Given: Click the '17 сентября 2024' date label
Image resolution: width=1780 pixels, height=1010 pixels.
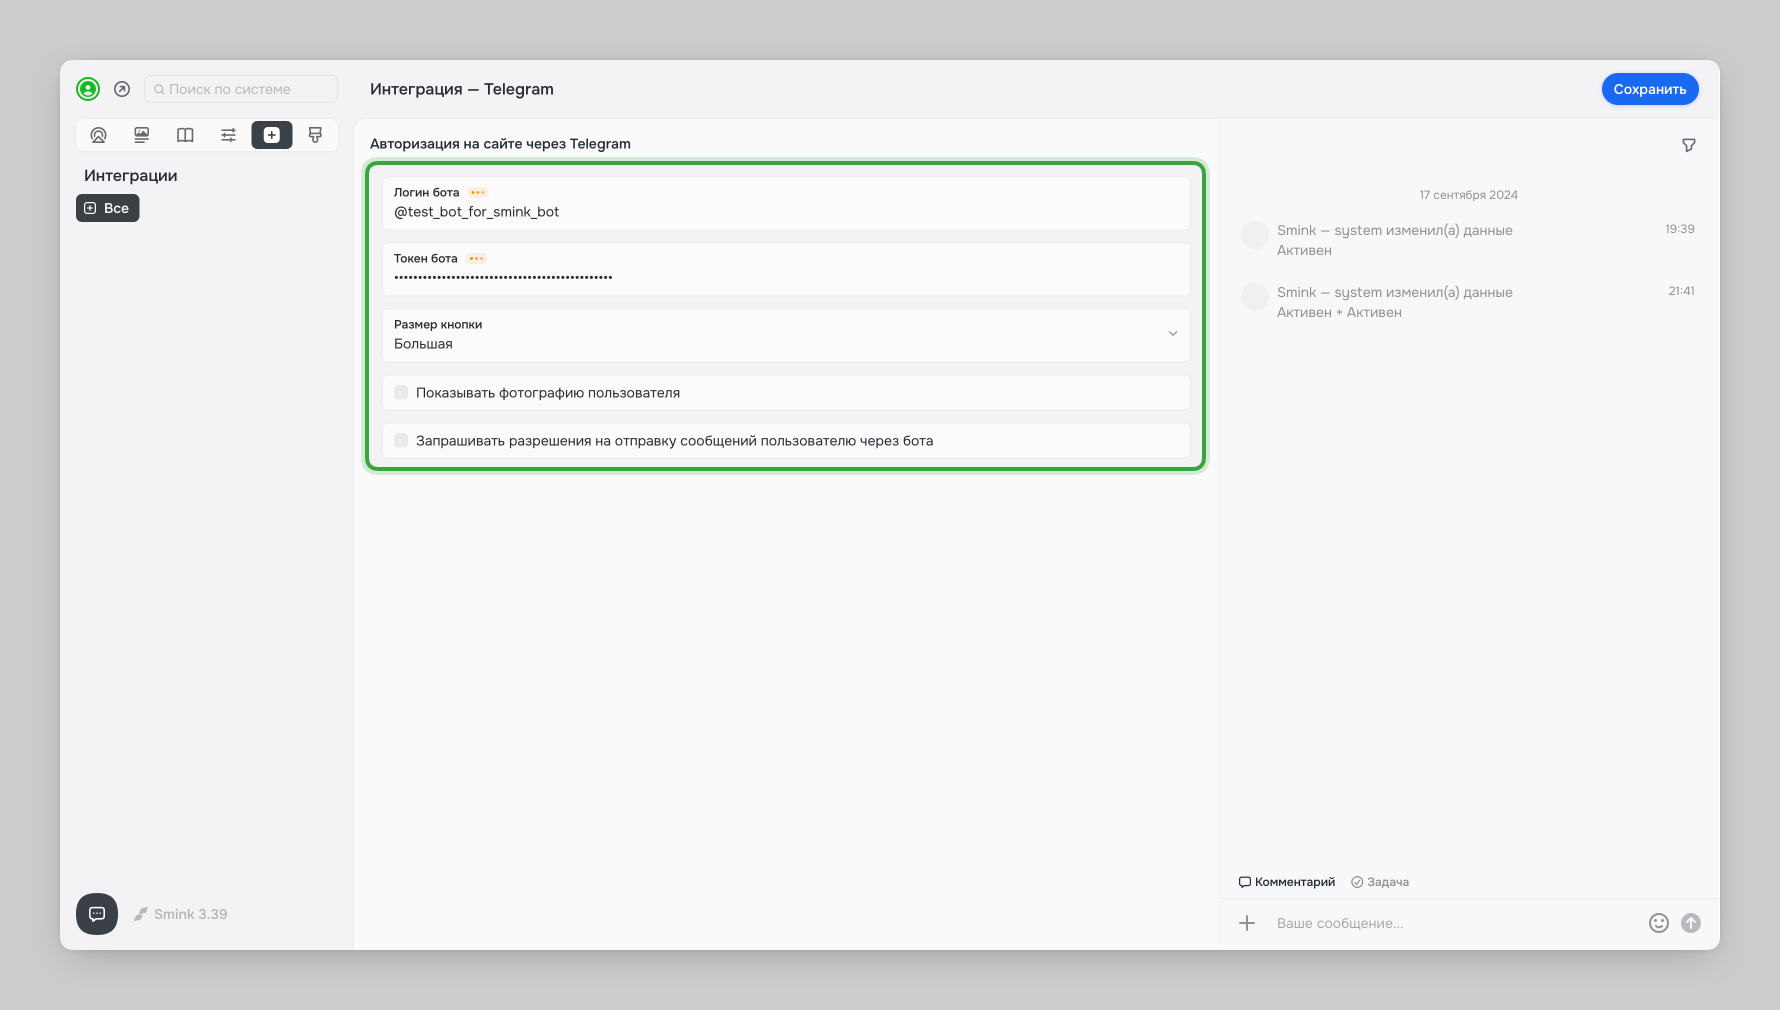Looking at the screenshot, I should pos(1469,195).
